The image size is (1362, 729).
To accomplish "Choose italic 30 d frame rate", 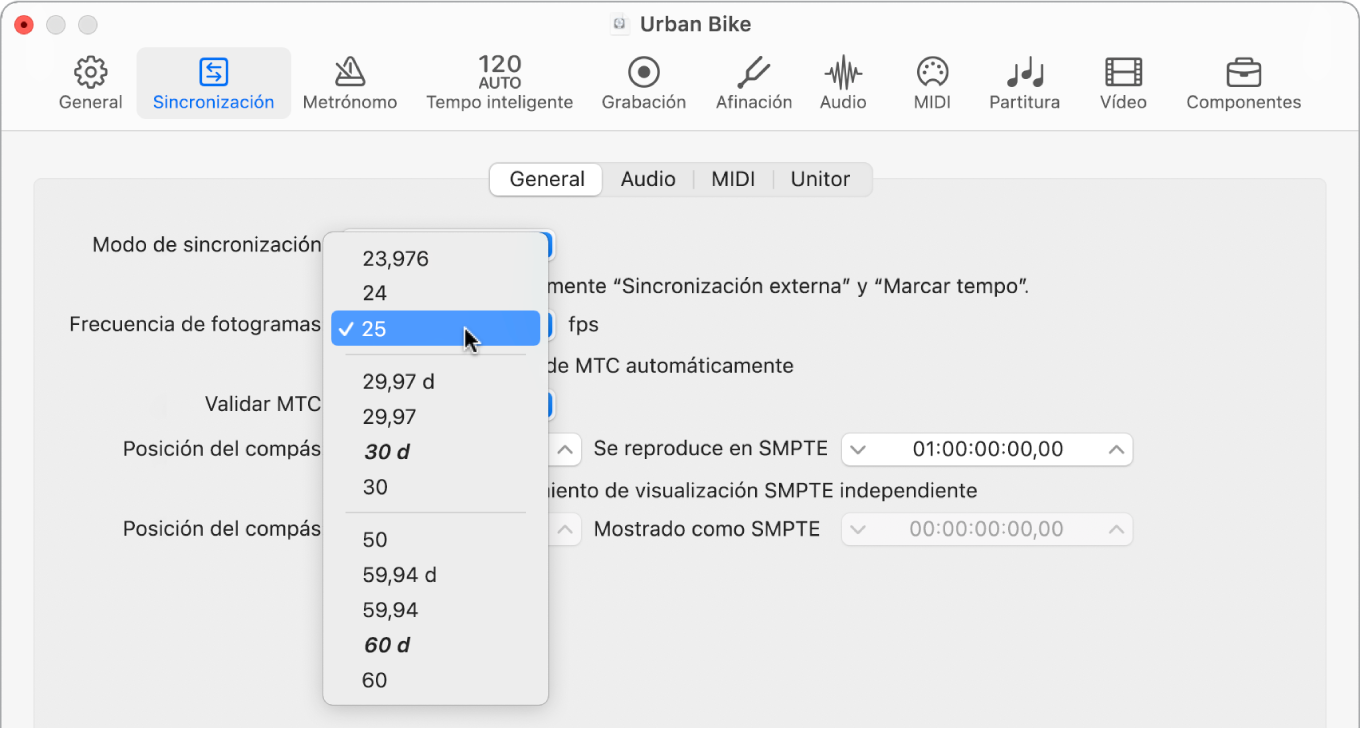I will (x=436, y=452).
